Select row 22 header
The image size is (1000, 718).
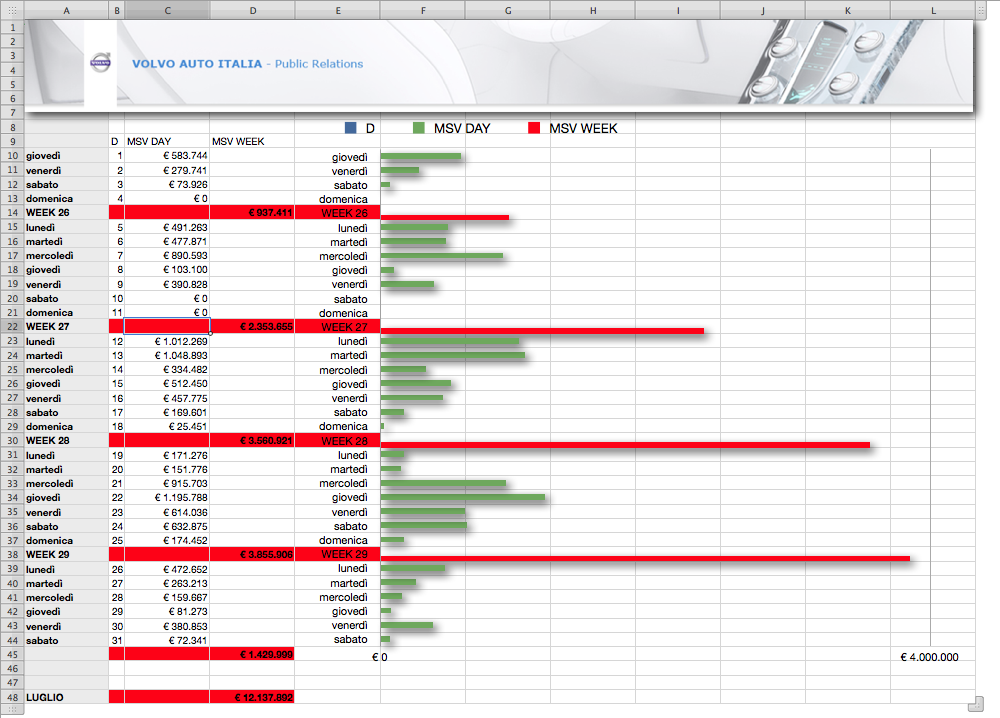tap(12, 327)
